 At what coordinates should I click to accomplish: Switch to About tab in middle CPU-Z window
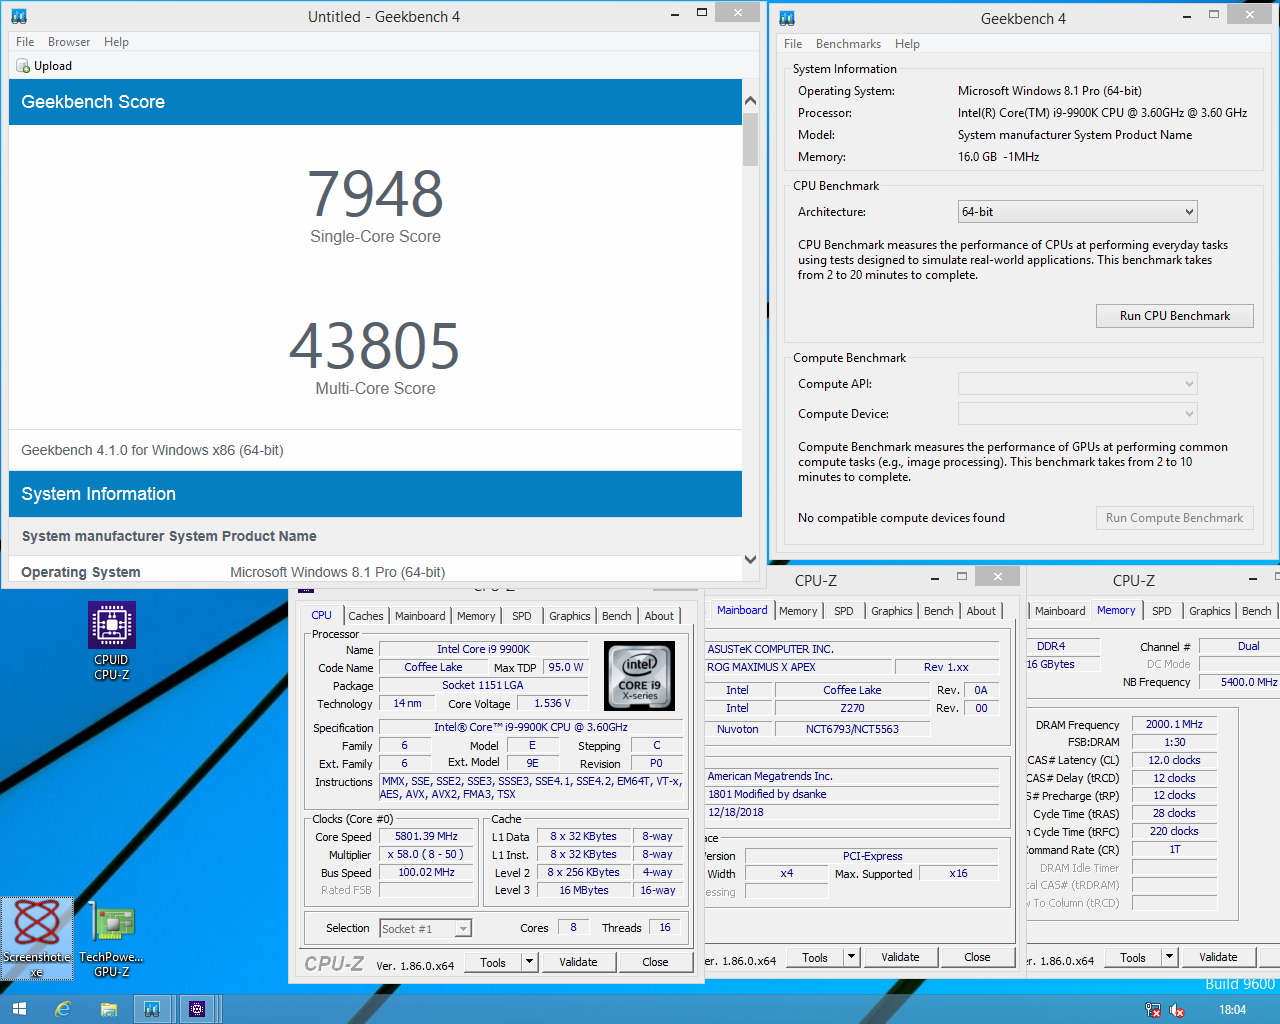[x=981, y=611]
